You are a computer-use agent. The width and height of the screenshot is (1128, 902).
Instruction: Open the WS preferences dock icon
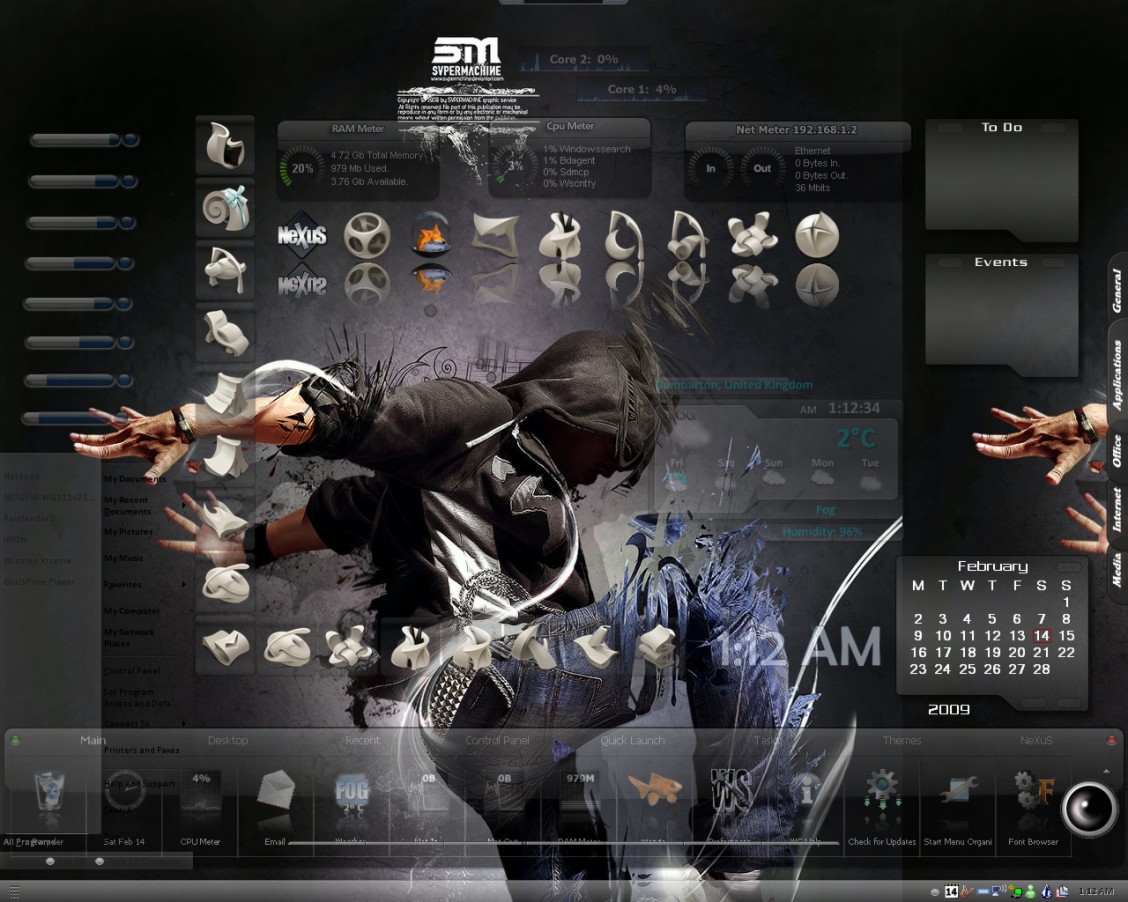coord(730,791)
